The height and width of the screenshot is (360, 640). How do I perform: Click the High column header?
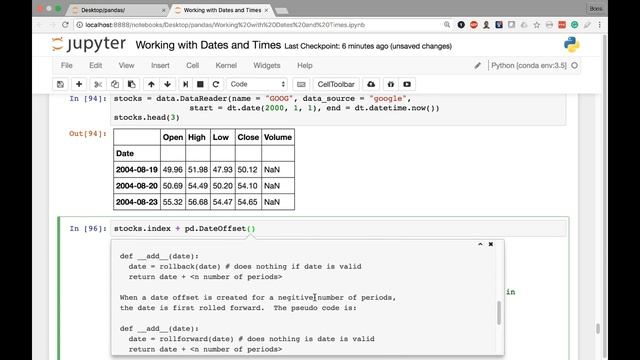pyautogui.click(x=197, y=138)
